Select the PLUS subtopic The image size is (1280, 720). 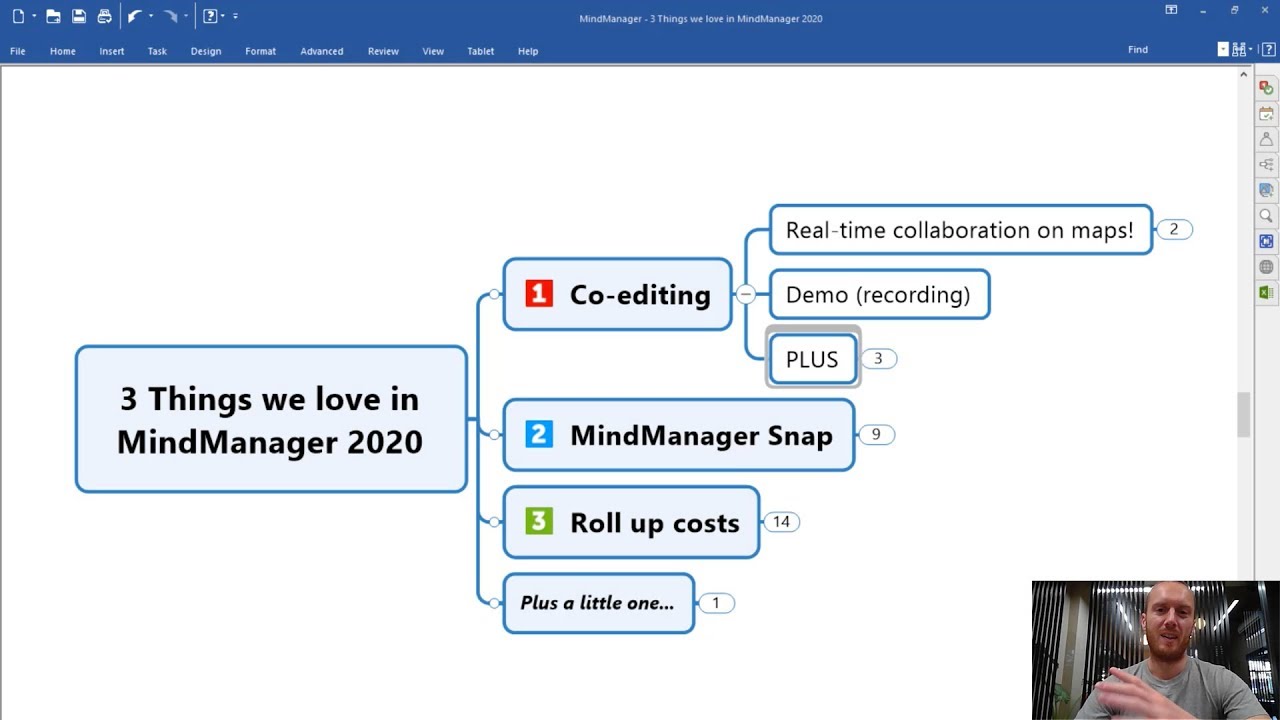click(813, 359)
